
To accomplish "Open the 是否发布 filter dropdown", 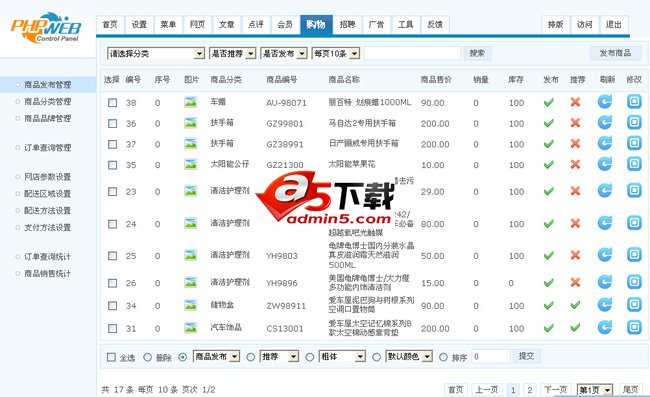I will point(284,53).
